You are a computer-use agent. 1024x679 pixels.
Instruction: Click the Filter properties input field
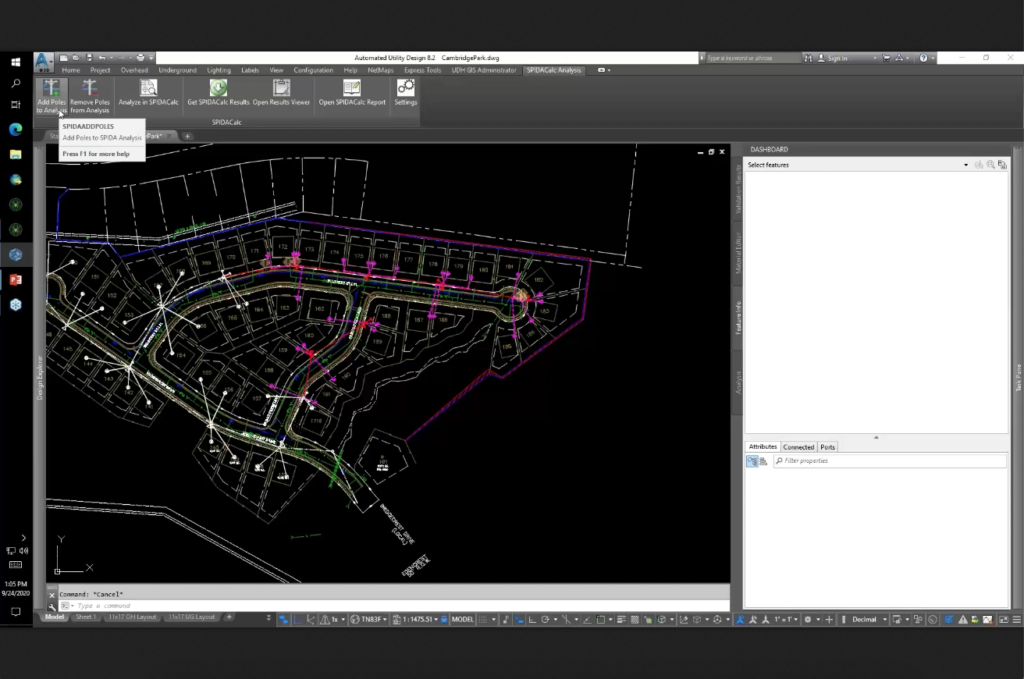coord(890,461)
